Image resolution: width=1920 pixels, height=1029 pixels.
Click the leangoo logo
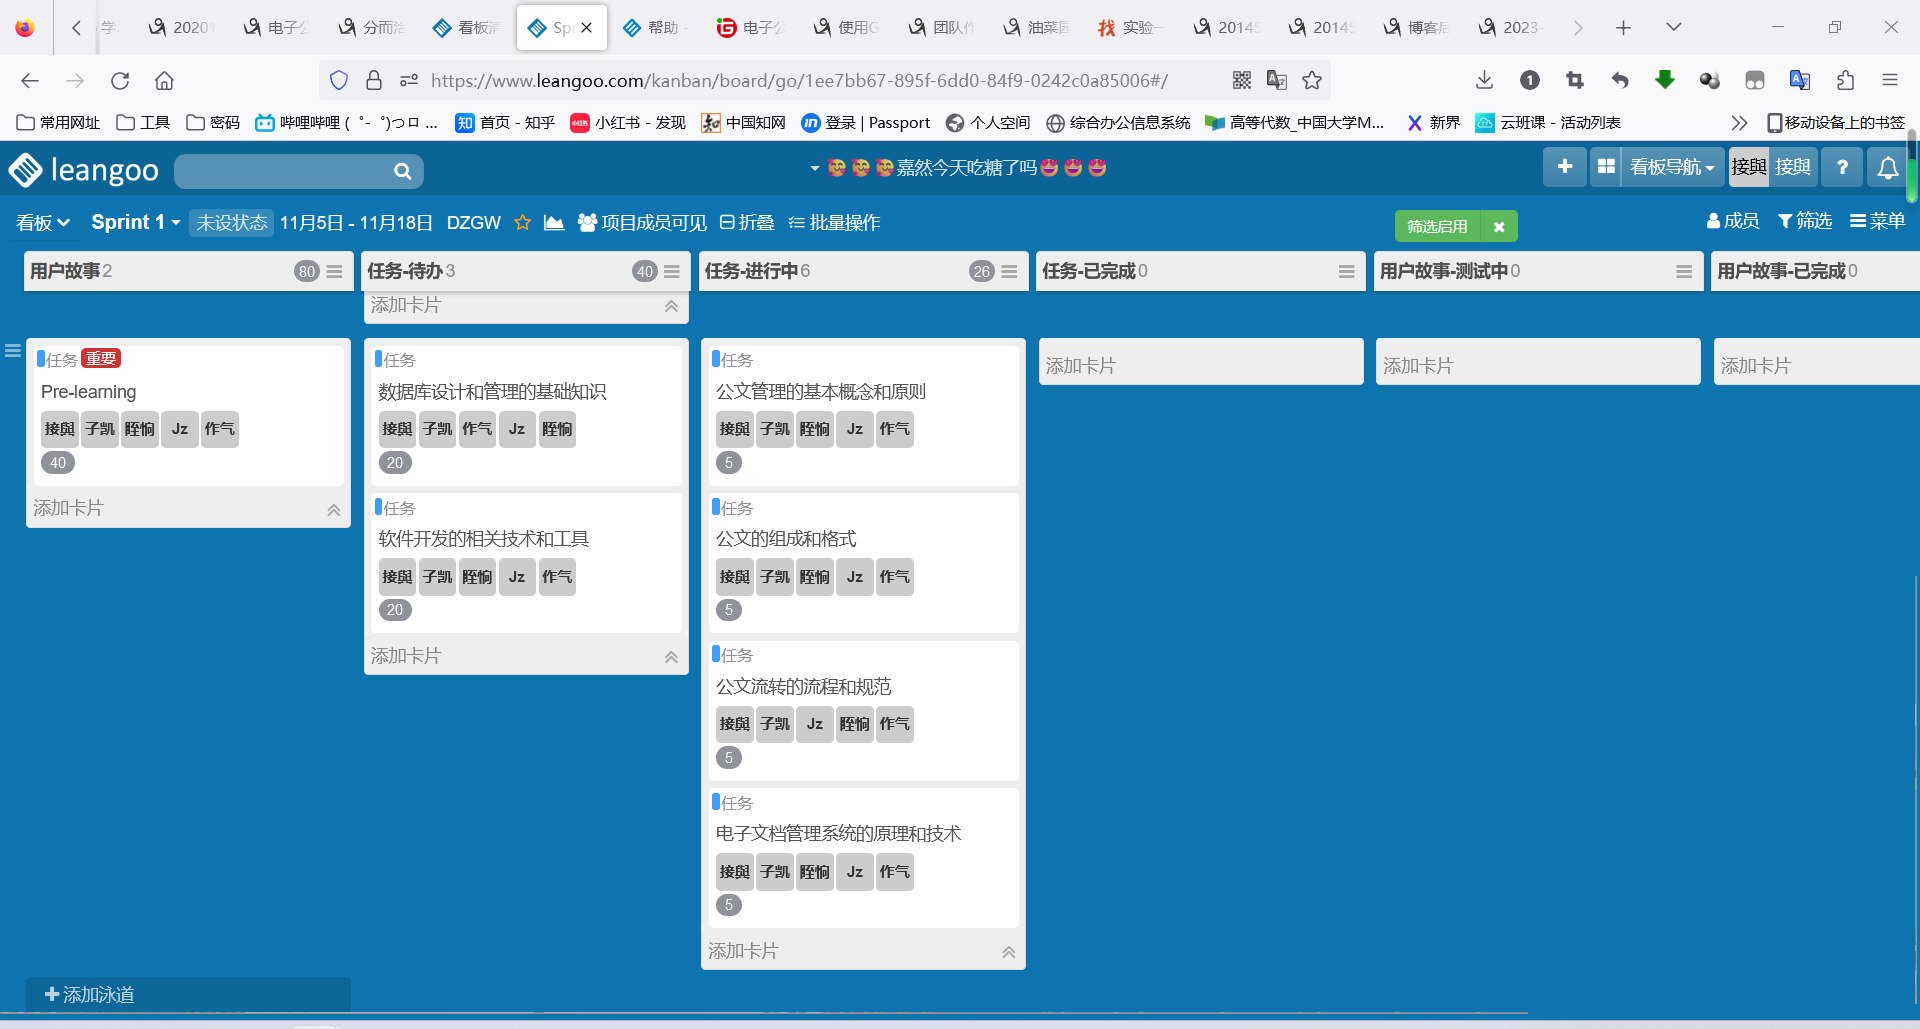pyautogui.click(x=84, y=170)
